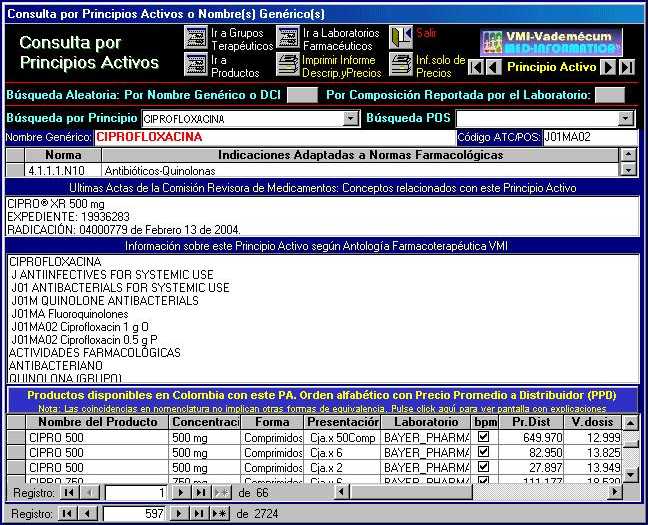
Task: Select row selector of first CIPRO 500 row
Action: click(16, 437)
